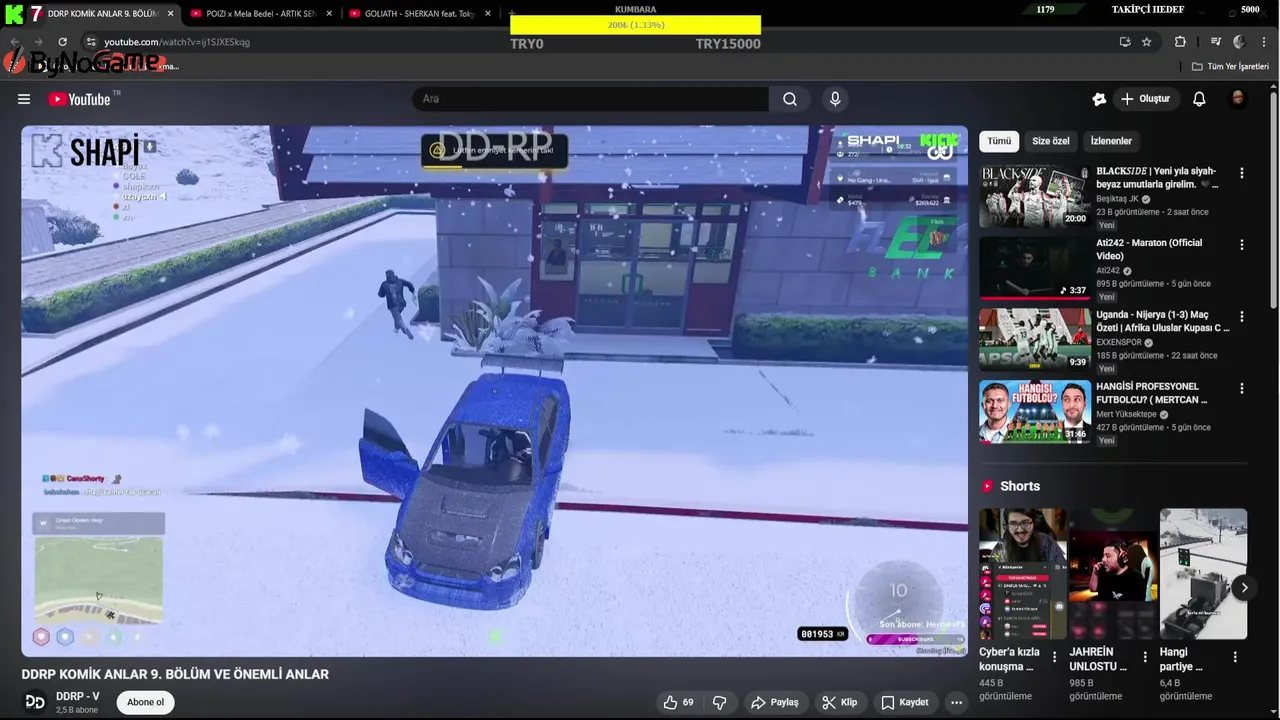Screen dimensions: 1280x720
Task: Open BLACKSIDE Beşiktaş JK video thumbnail
Action: click(1035, 196)
